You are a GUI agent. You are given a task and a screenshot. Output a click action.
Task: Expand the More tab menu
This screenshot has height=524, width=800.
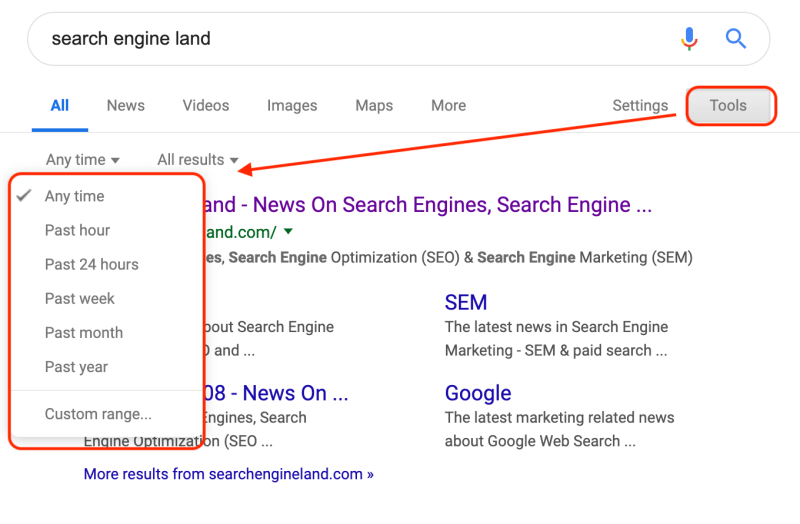point(448,106)
